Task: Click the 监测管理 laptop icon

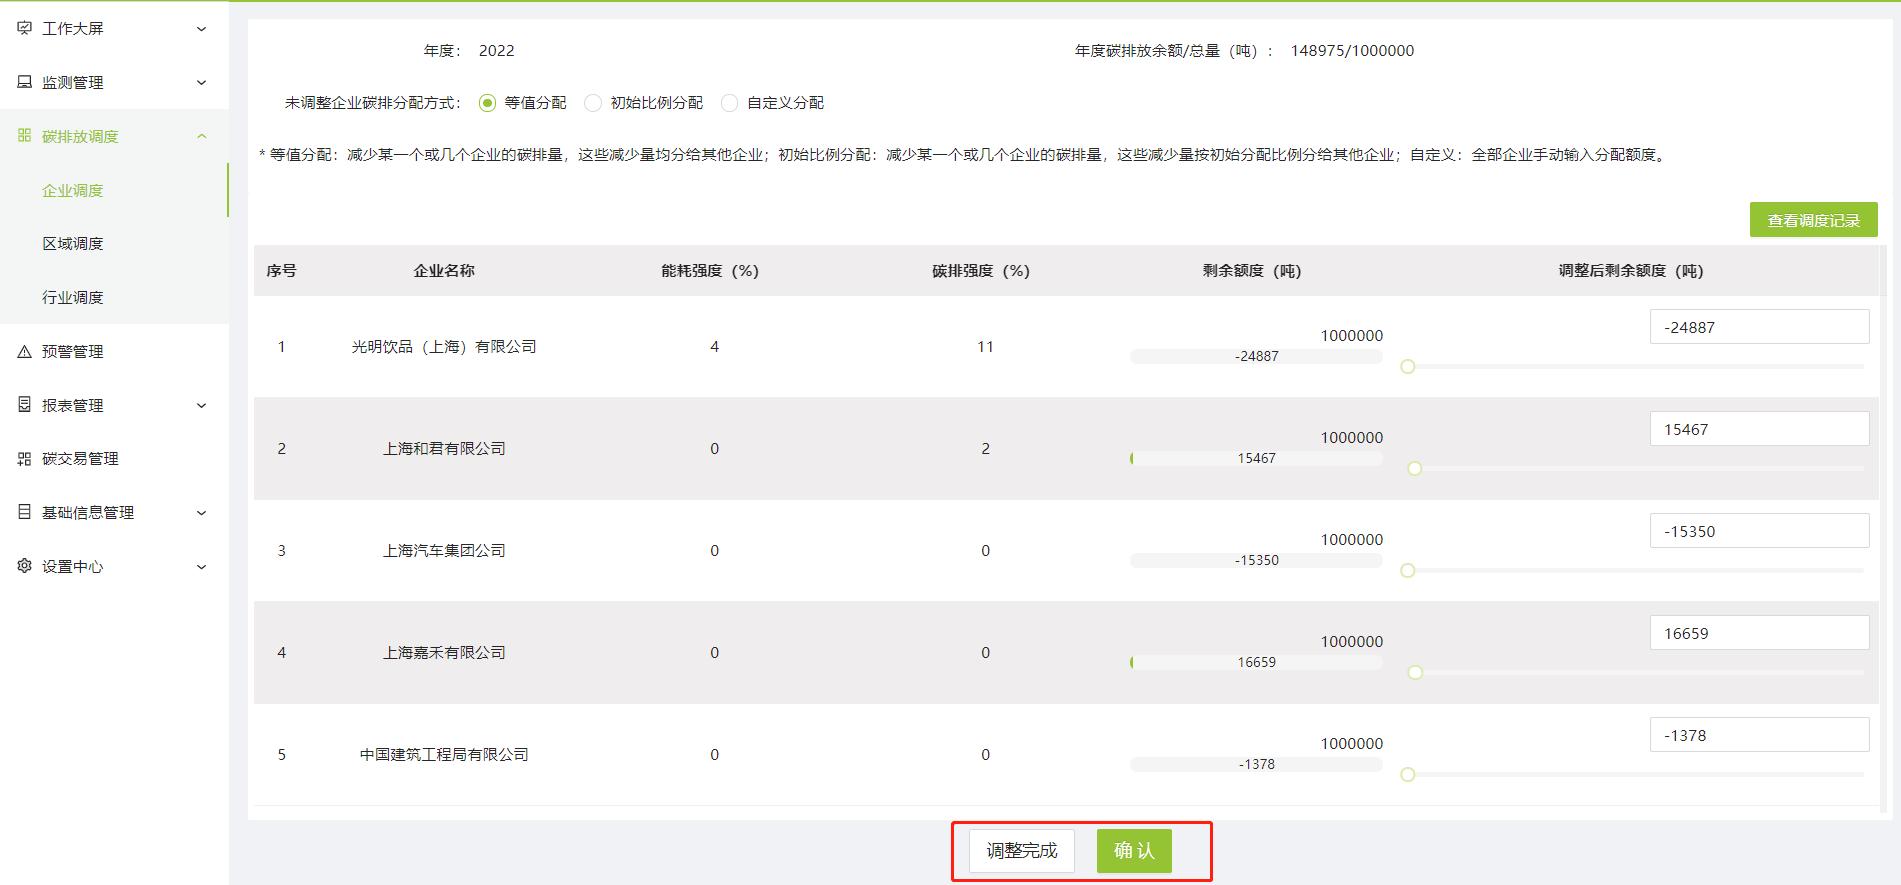Action: pyautogui.click(x=25, y=82)
